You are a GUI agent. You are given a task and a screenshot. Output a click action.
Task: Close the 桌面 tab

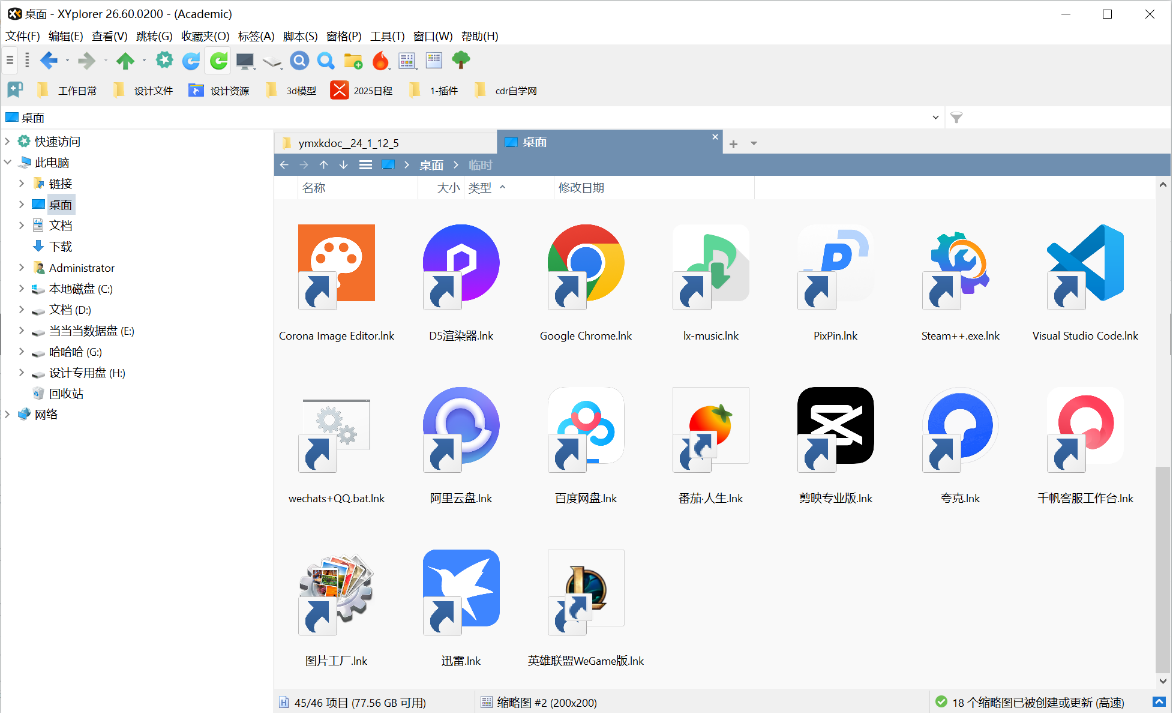(x=715, y=137)
